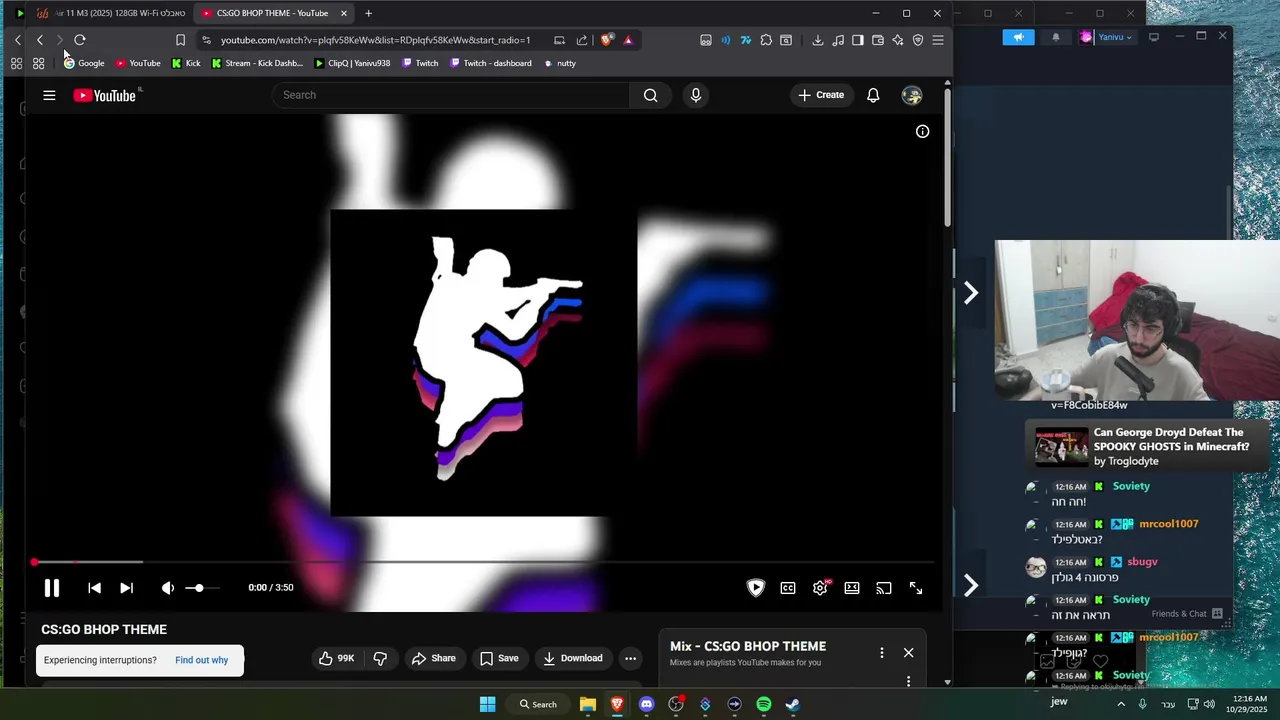Mute the video volume speaker icon

click(x=168, y=588)
